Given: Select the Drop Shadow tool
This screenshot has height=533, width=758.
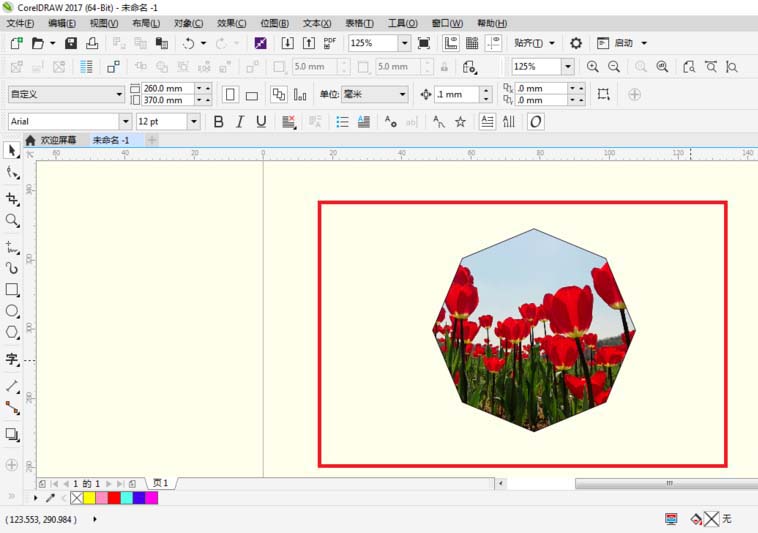Looking at the screenshot, I should 12,434.
